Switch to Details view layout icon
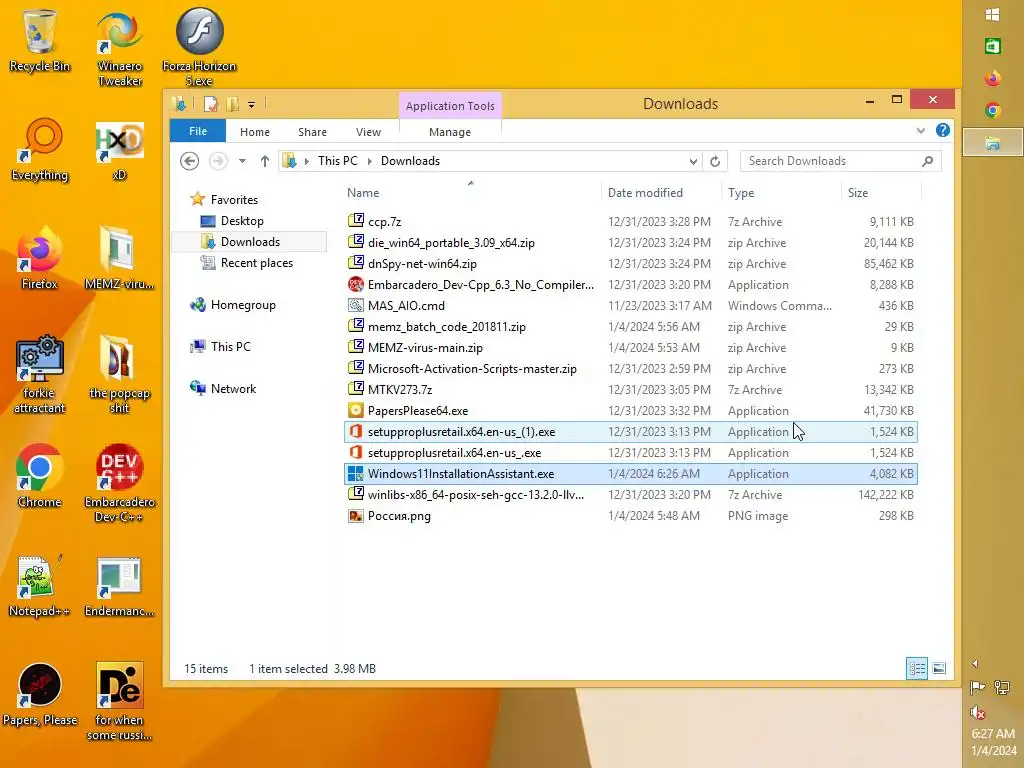The width and height of the screenshot is (1024, 768). click(917, 668)
